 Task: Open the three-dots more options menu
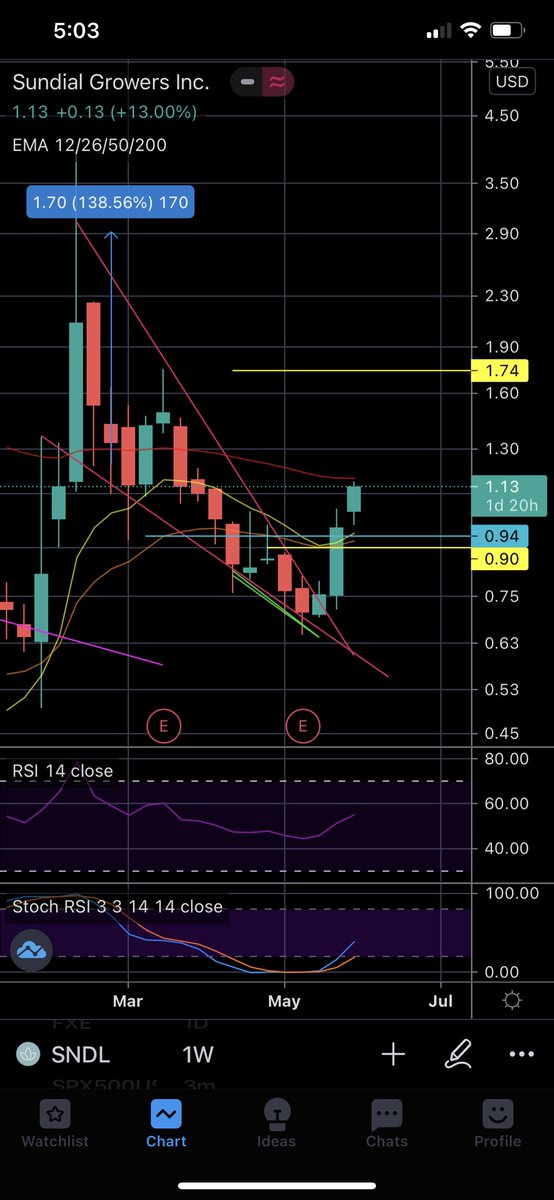click(x=522, y=1054)
